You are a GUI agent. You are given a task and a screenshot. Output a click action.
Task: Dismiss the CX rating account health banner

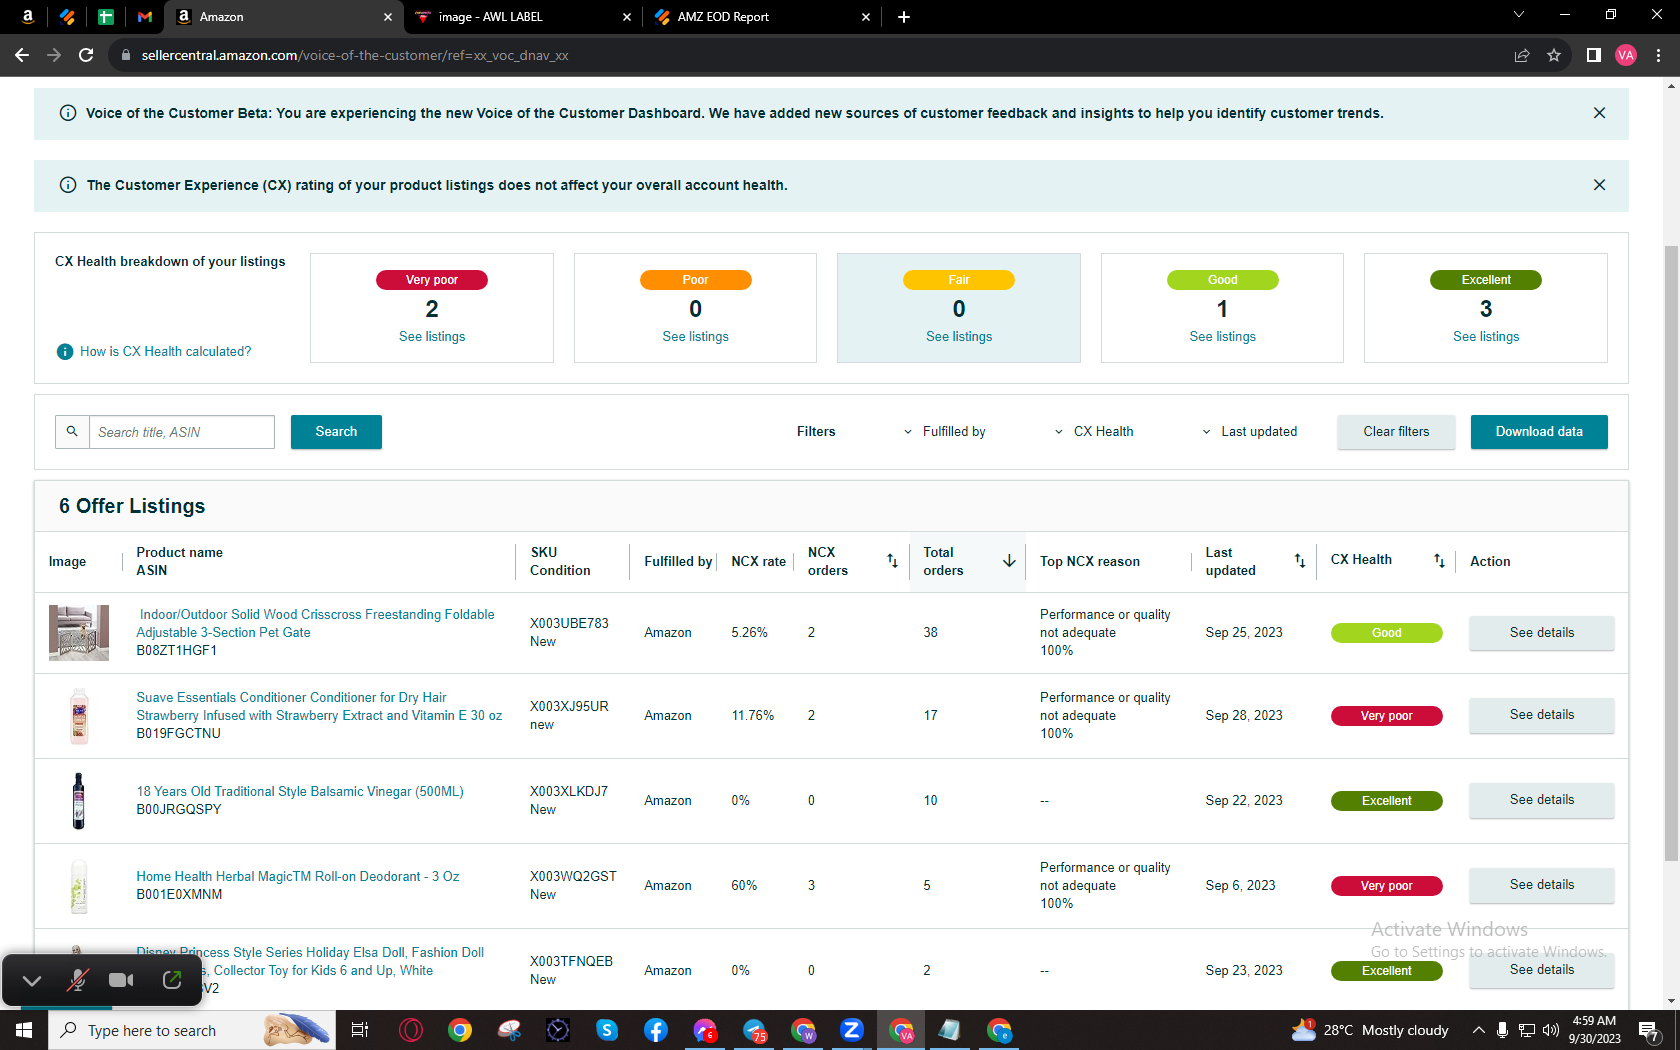[x=1600, y=185]
